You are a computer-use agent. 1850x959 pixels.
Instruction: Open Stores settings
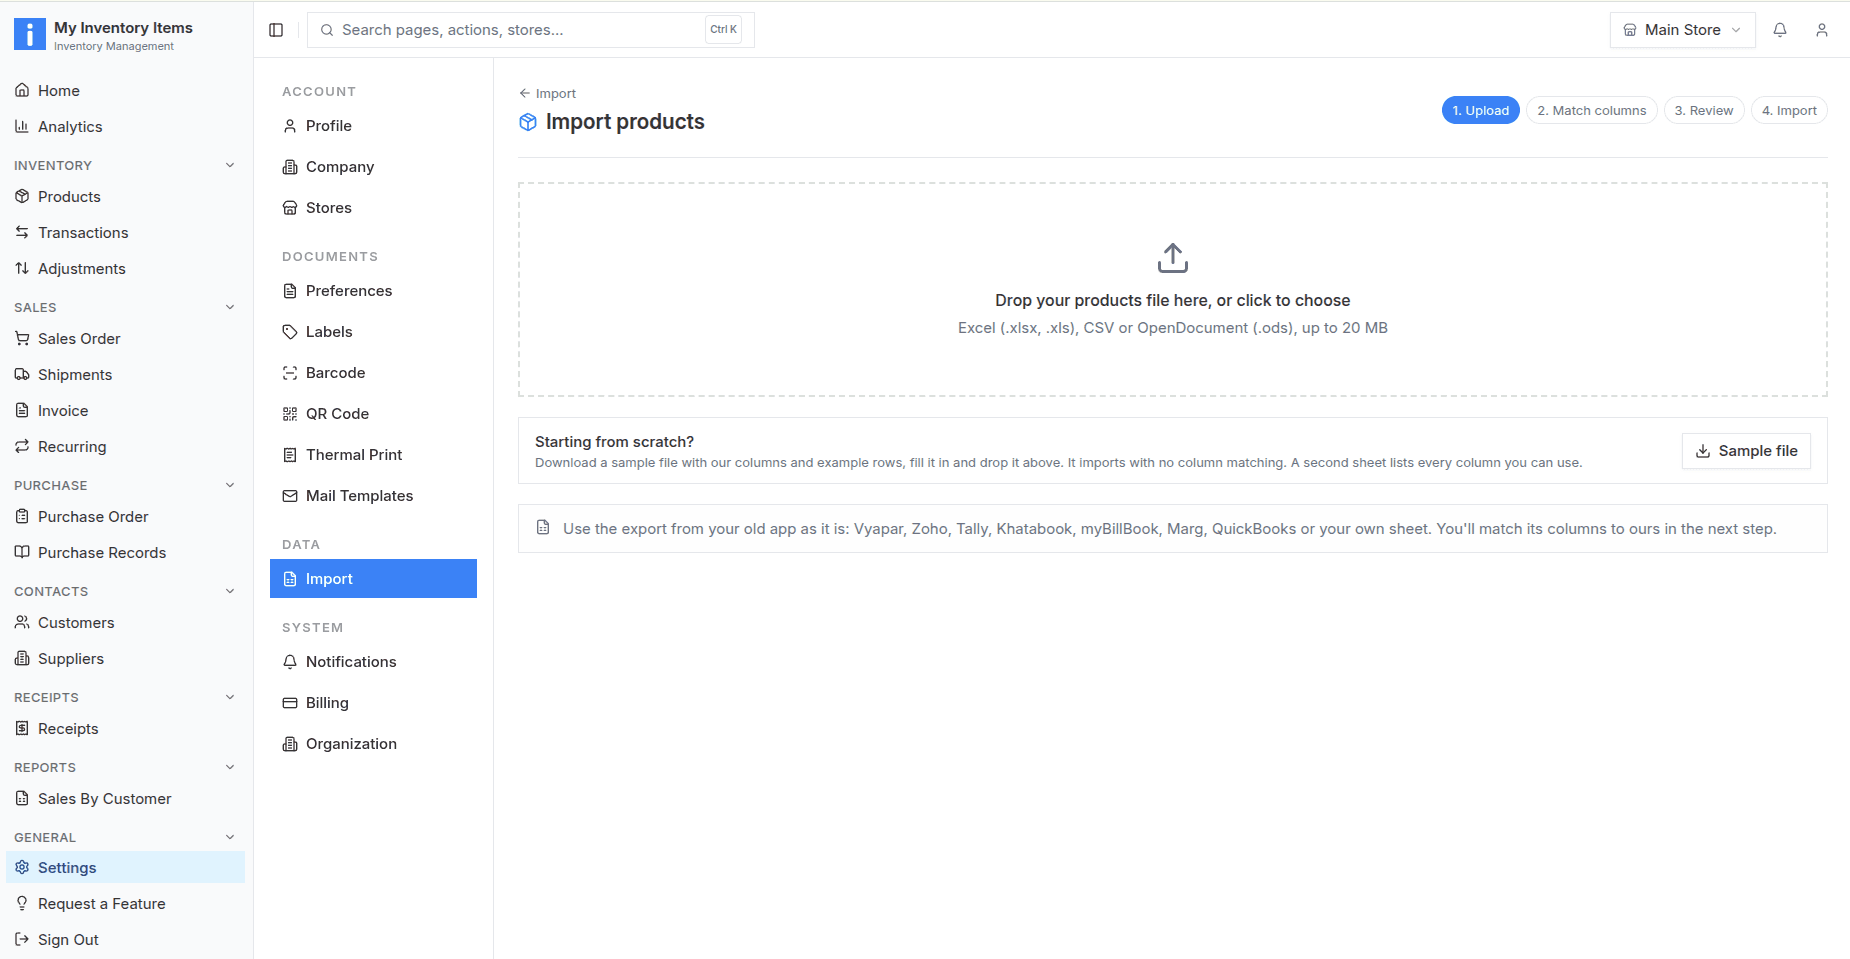[x=373, y=208]
